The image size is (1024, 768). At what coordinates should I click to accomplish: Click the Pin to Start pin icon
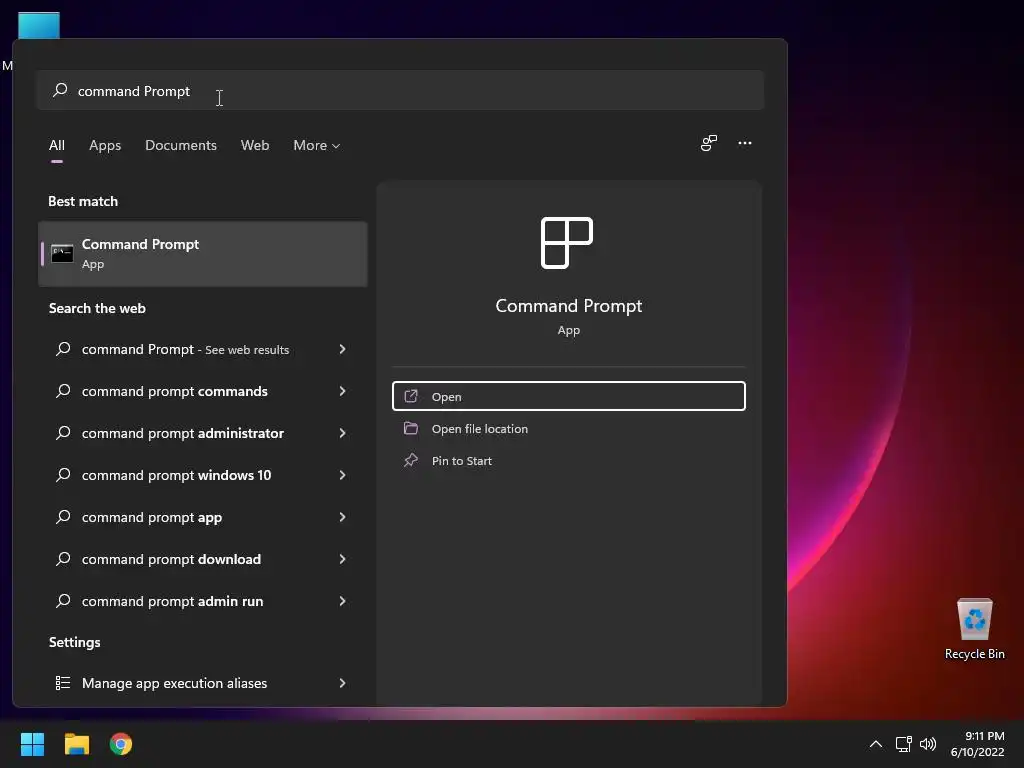click(x=411, y=460)
